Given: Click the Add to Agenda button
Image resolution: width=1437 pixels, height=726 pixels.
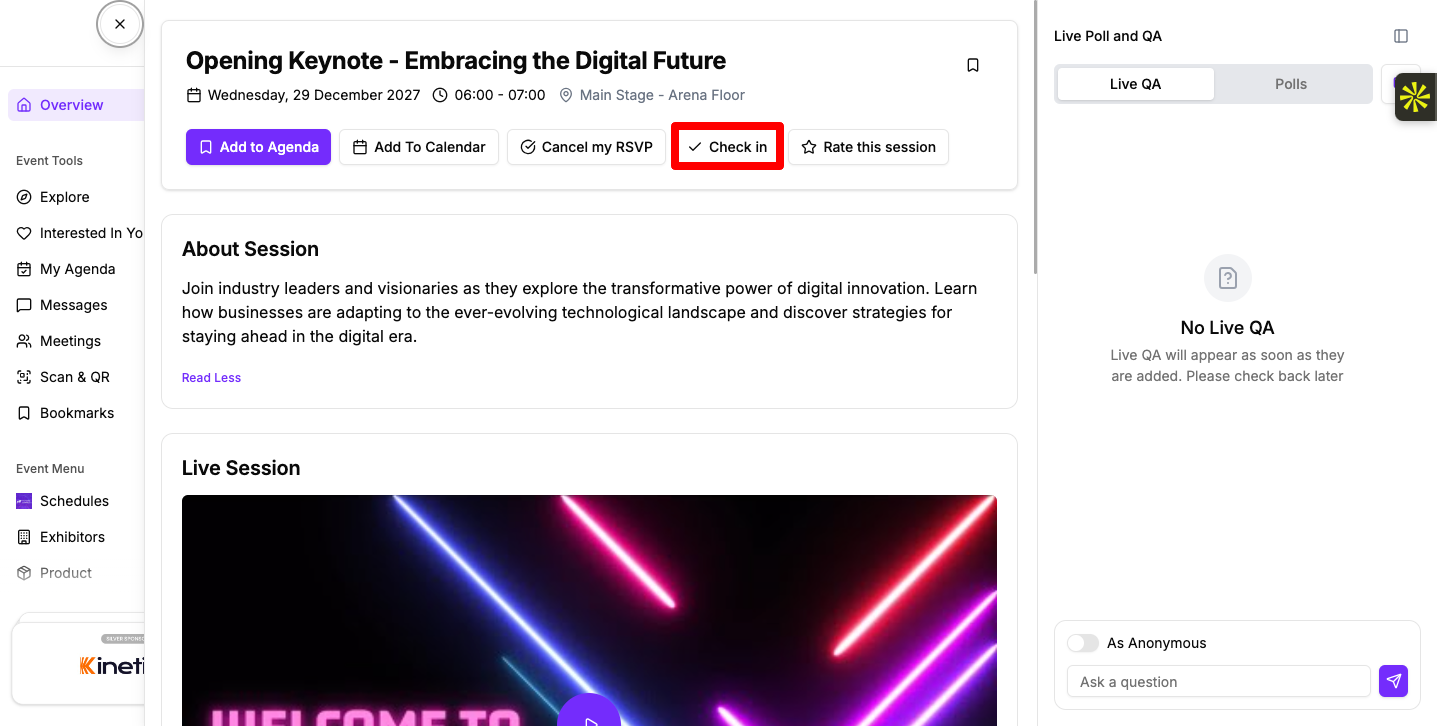Looking at the screenshot, I should tap(258, 147).
